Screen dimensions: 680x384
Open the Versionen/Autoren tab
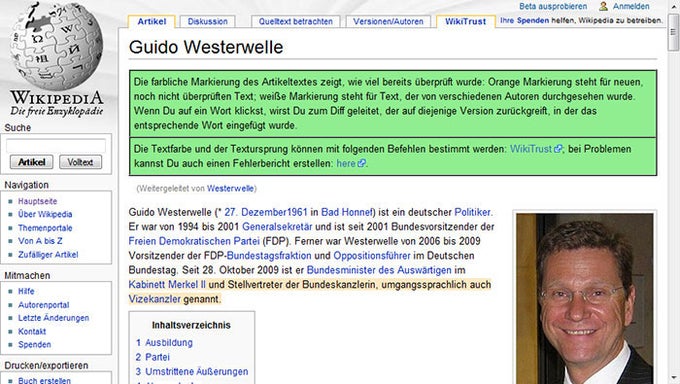coord(388,21)
